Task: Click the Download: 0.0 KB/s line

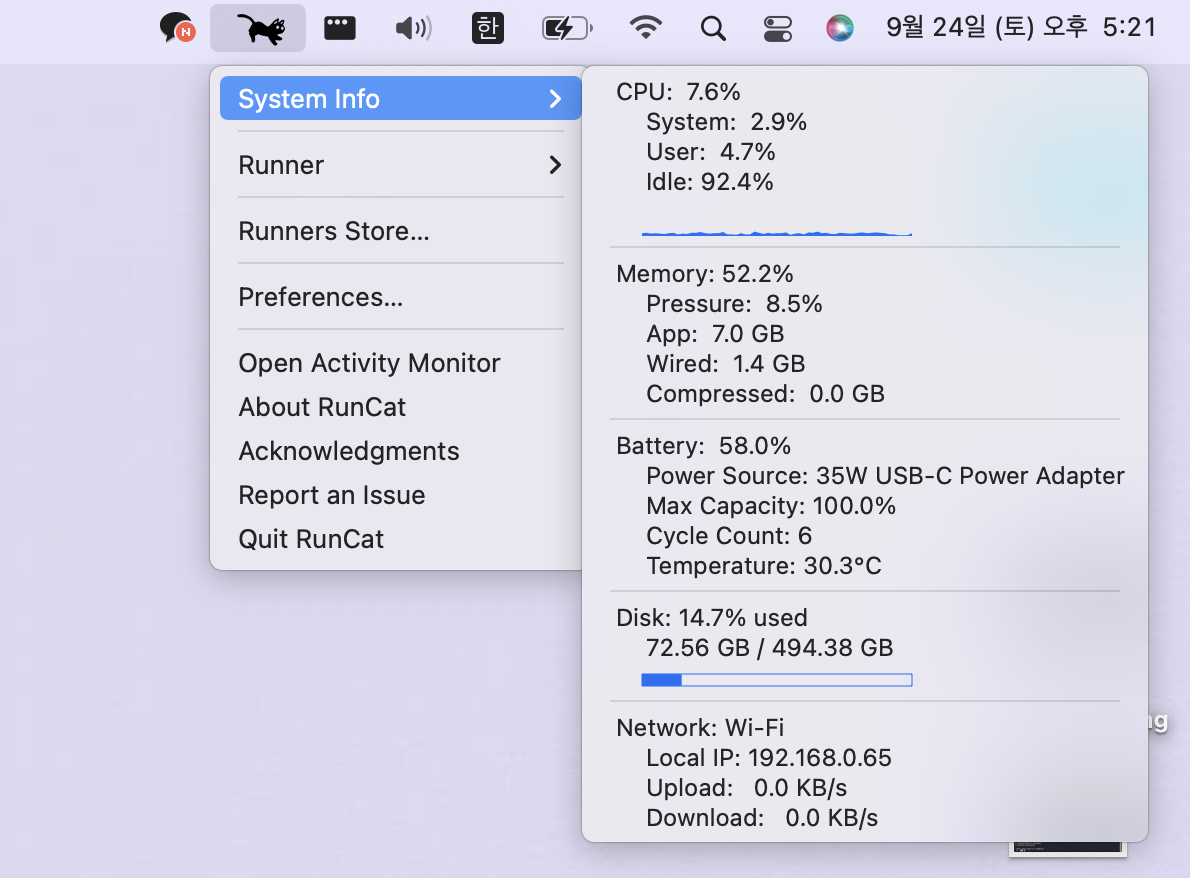Action: point(762,818)
